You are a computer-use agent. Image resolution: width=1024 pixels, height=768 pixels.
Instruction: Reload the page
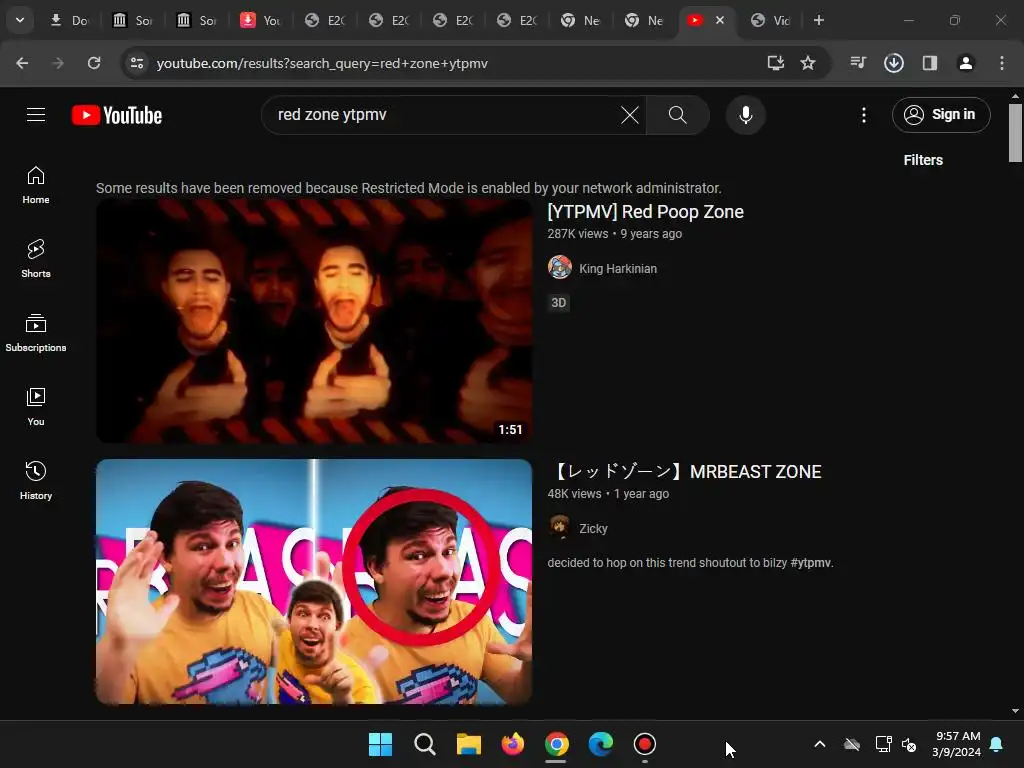(x=94, y=63)
